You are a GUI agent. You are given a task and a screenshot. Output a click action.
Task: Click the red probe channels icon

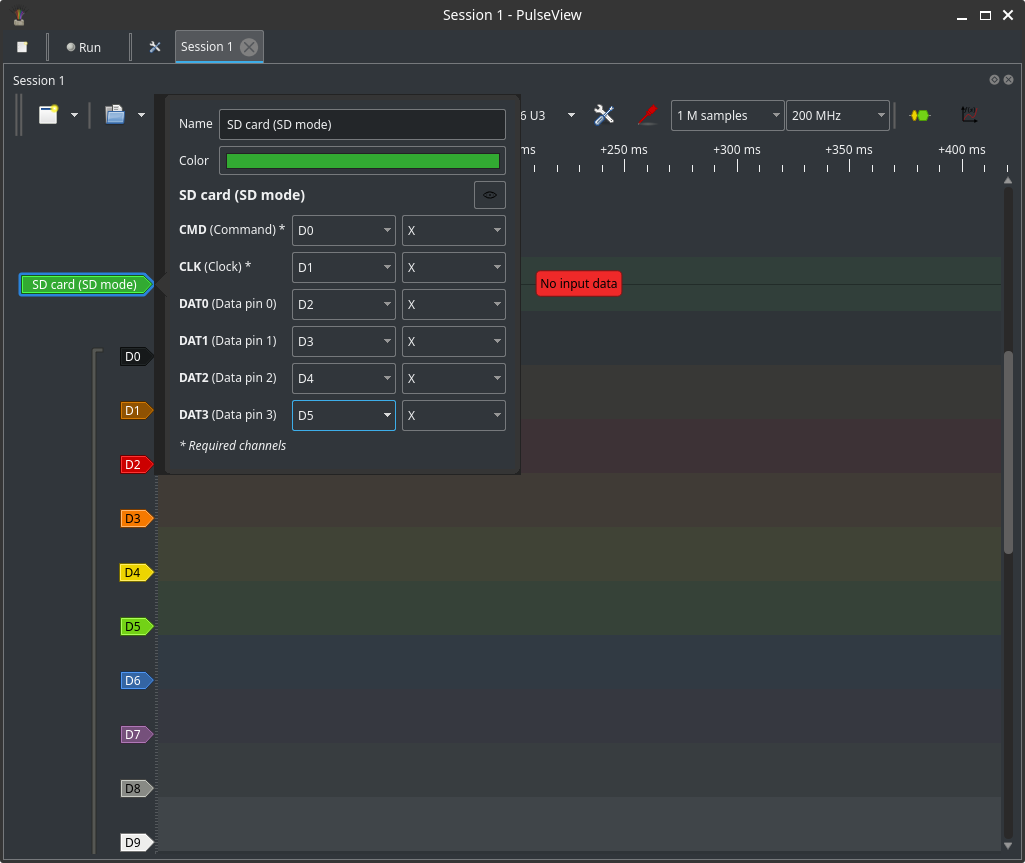(x=647, y=115)
